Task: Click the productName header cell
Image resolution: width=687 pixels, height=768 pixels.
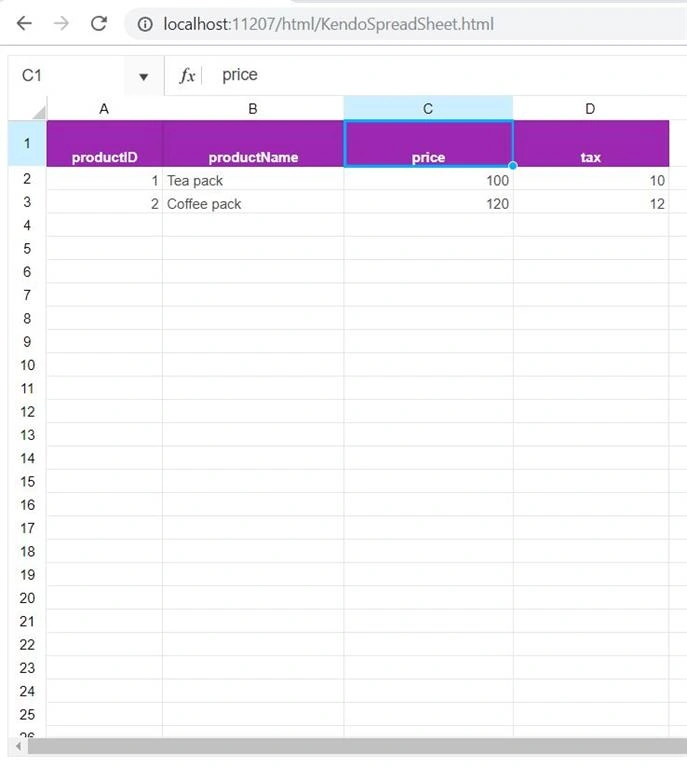Action: [x=253, y=144]
